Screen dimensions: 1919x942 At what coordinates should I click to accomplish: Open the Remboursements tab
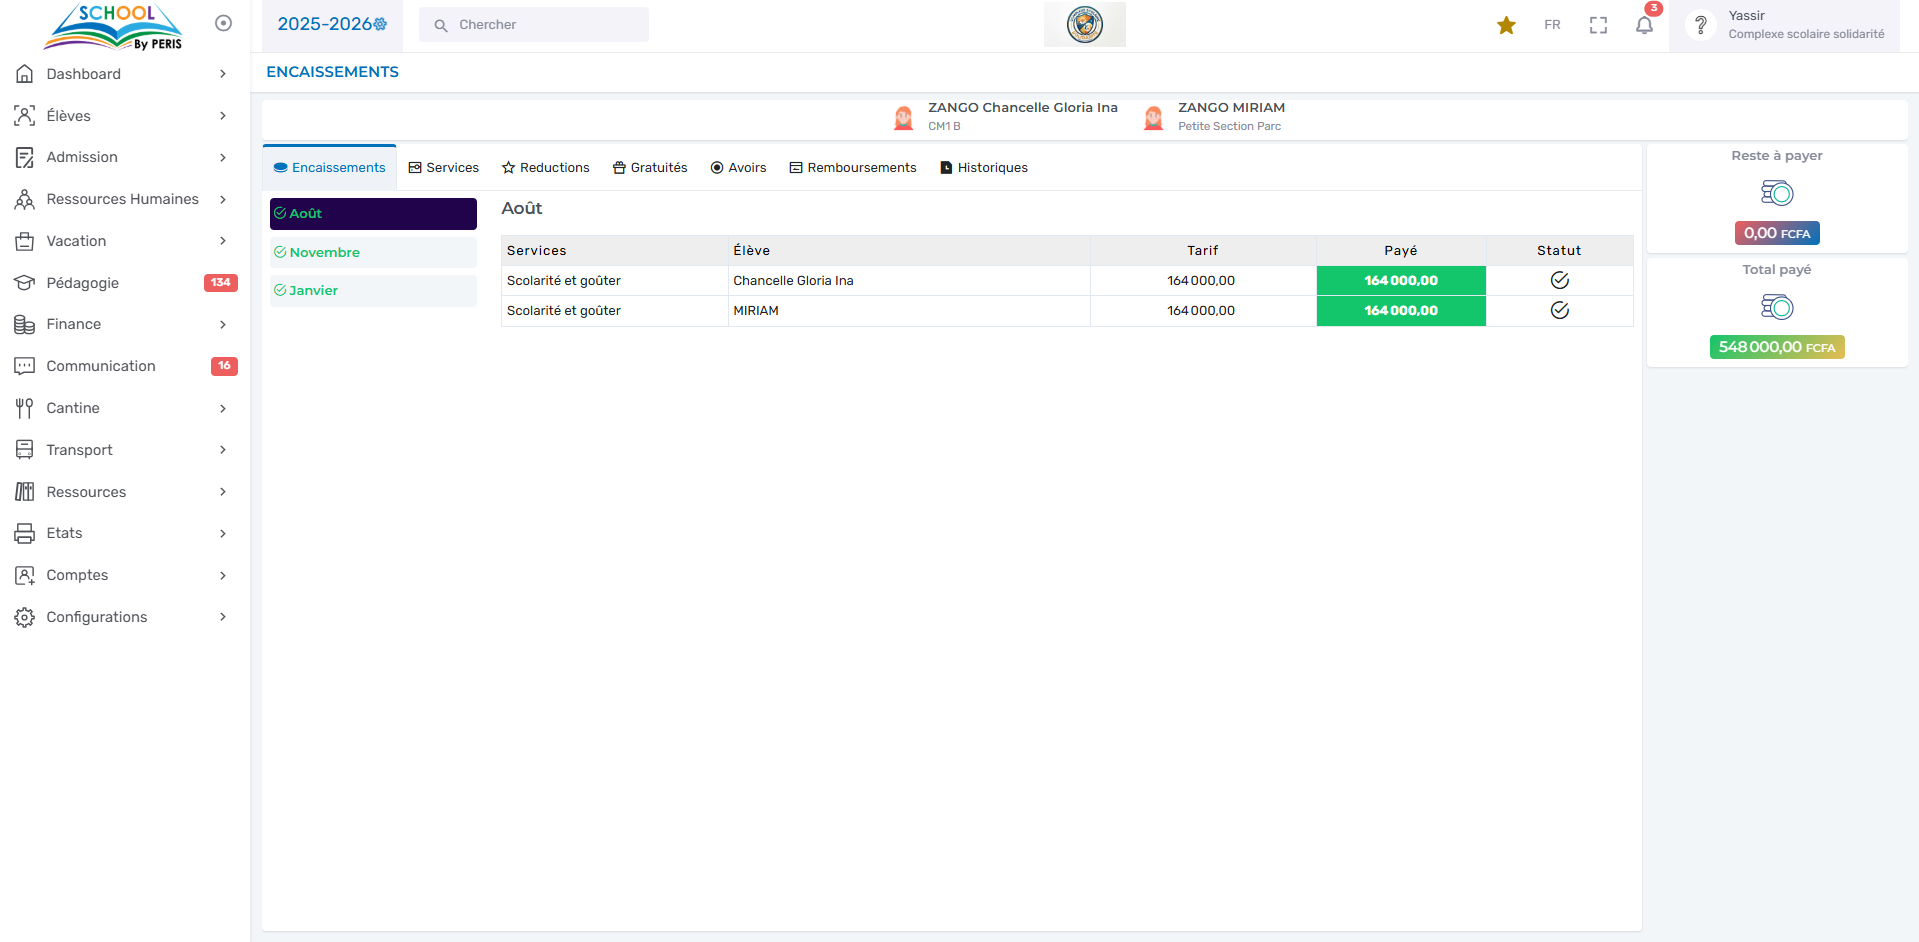pos(853,168)
